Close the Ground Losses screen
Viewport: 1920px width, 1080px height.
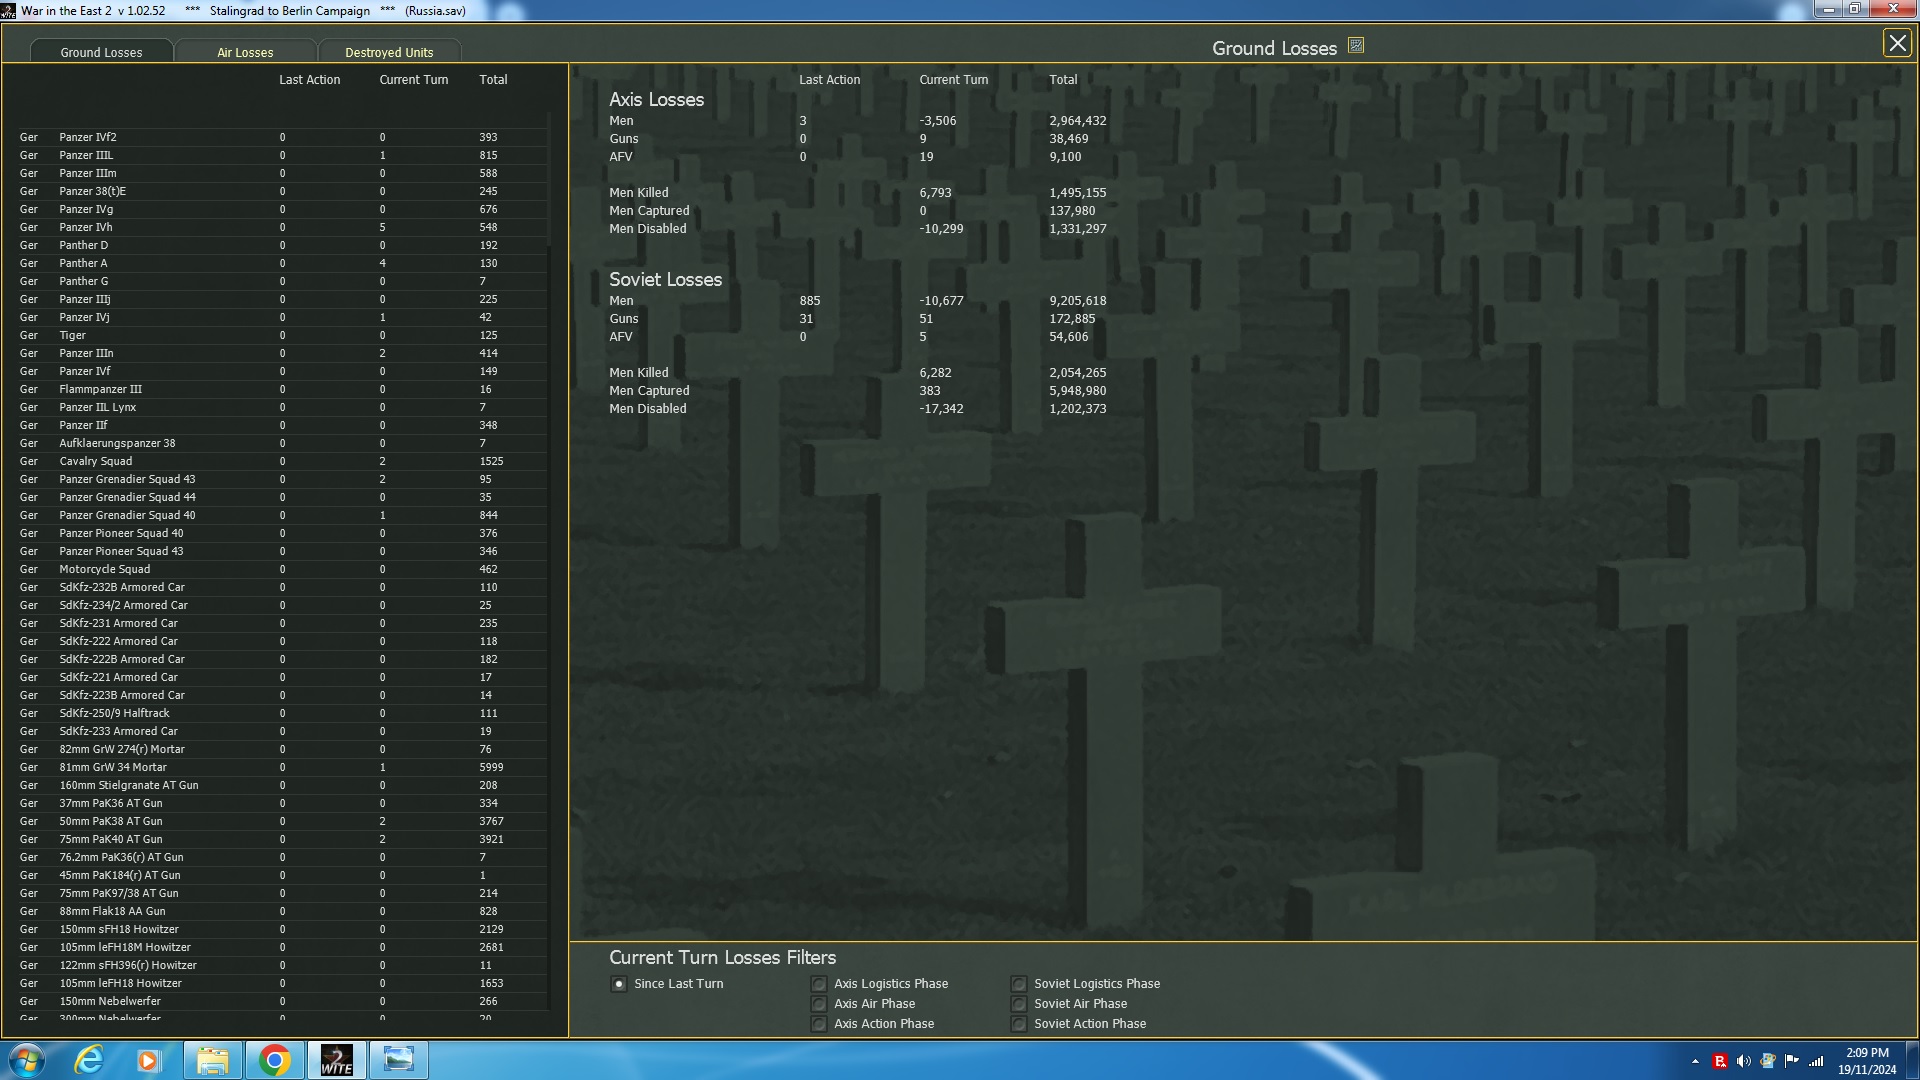pyautogui.click(x=1897, y=43)
